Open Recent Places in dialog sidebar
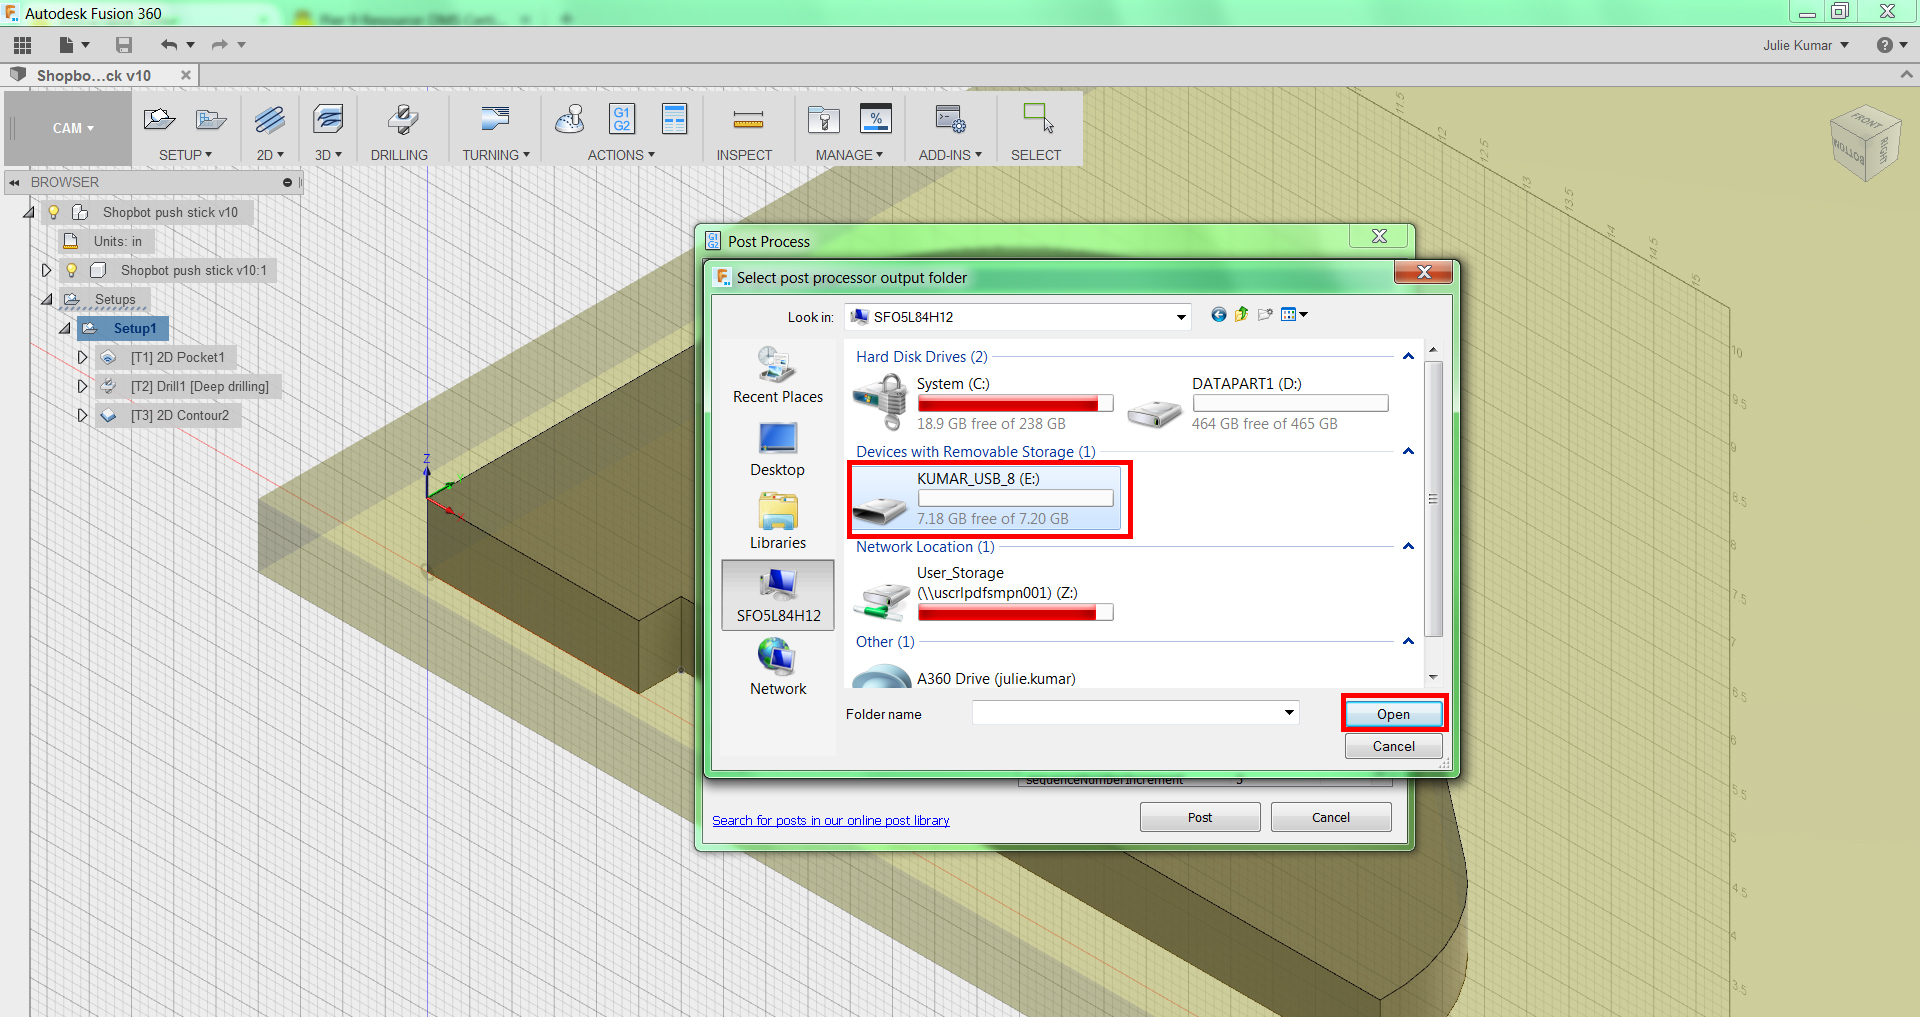The width and height of the screenshot is (1920, 1017). [778, 376]
